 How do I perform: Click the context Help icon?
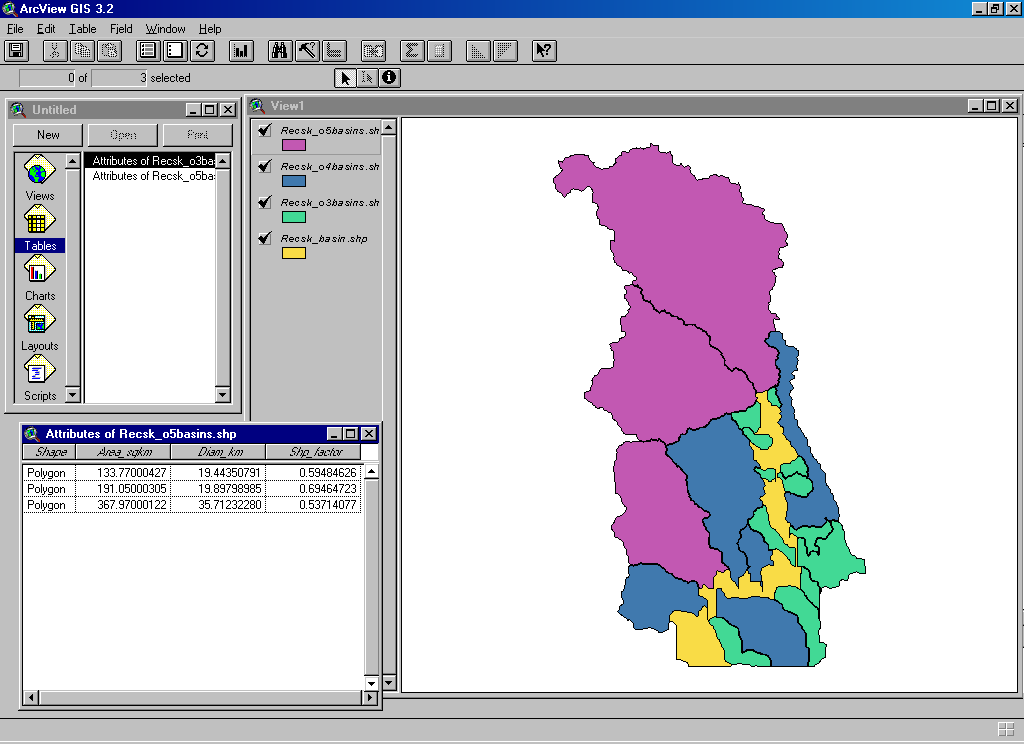pos(543,50)
